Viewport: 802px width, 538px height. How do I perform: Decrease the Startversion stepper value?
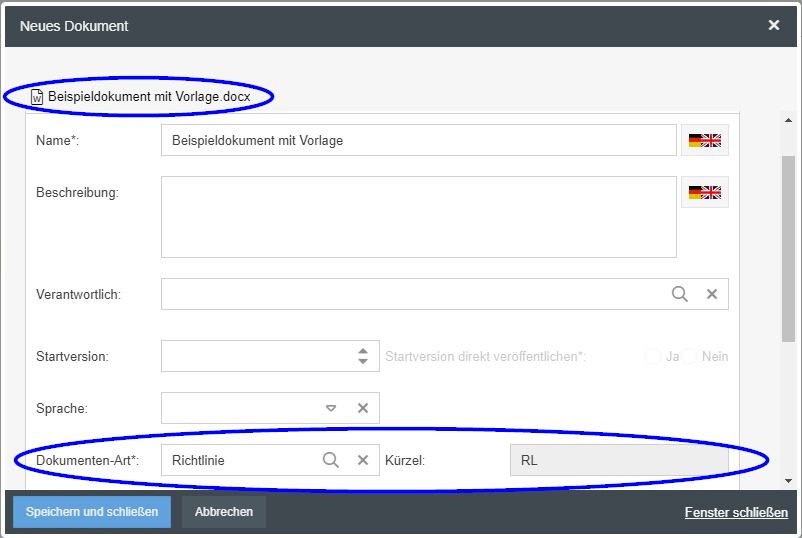tap(362, 361)
